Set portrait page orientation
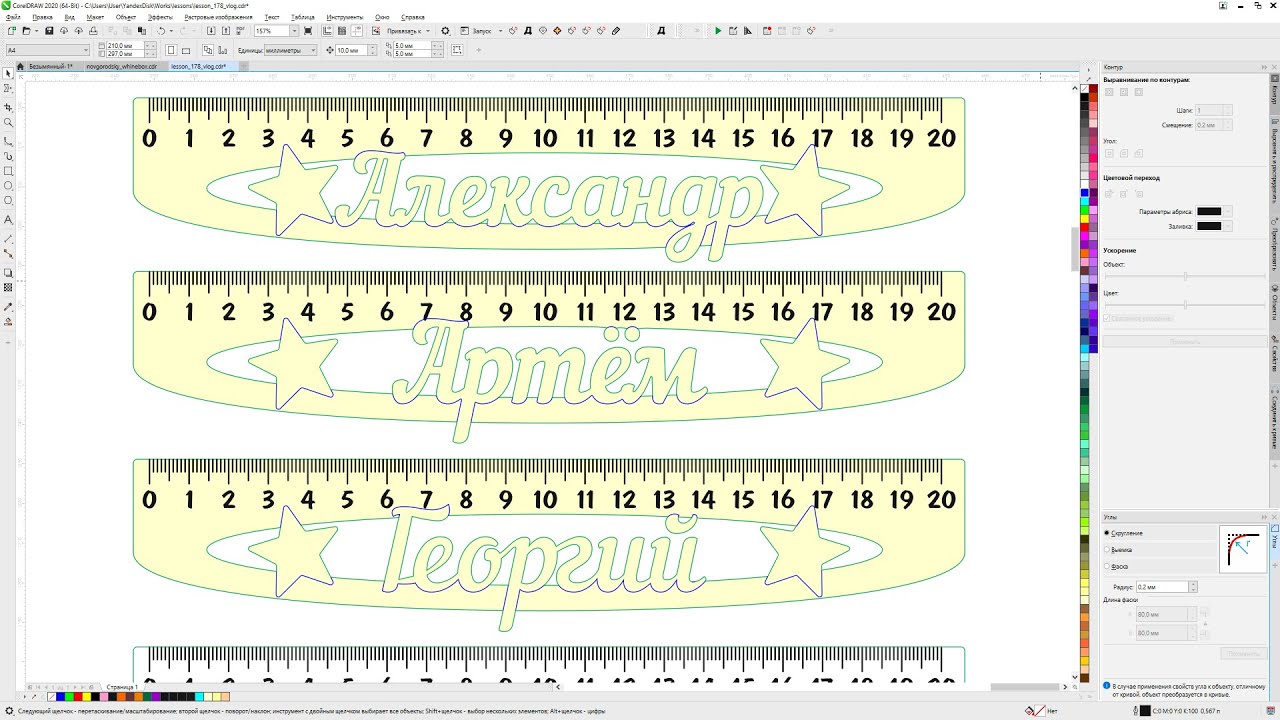This screenshot has height=720, width=1280. pos(171,49)
